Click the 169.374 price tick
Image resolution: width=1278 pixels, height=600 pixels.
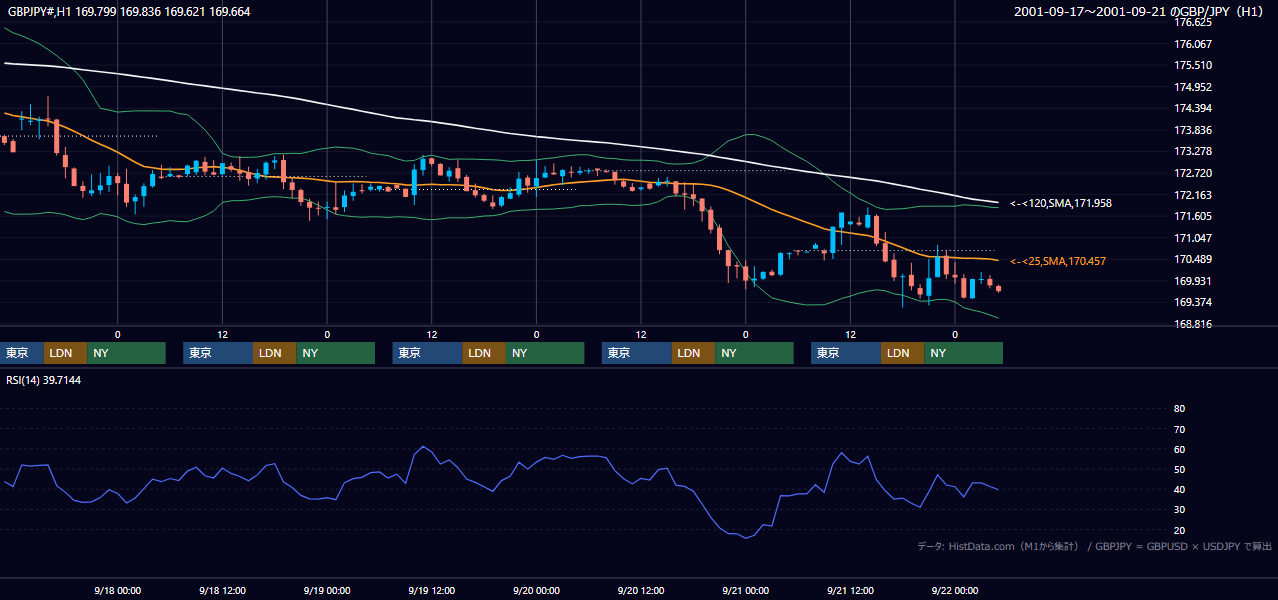[x=1192, y=302]
